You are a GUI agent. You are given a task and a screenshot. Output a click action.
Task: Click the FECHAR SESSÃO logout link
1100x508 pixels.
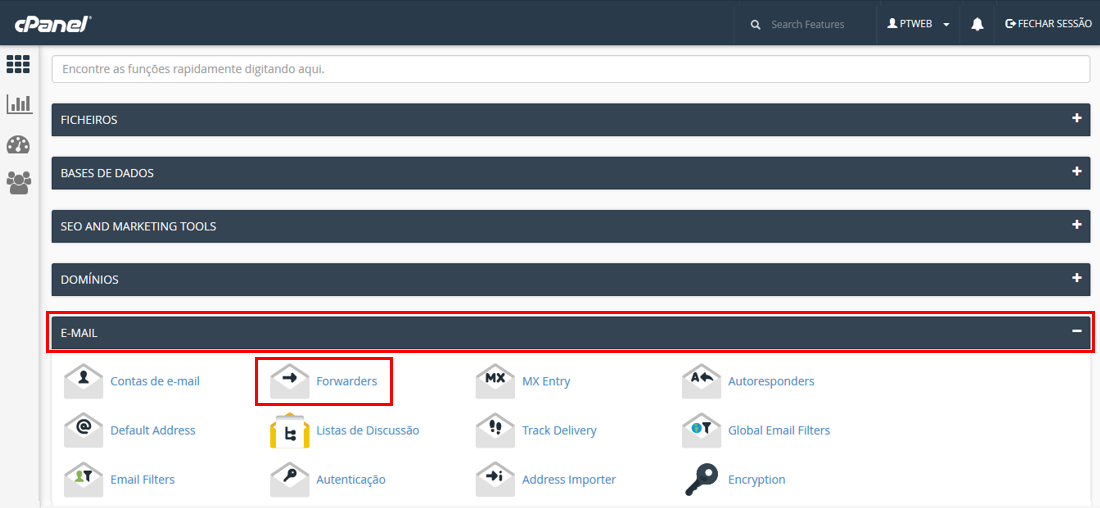[1048, 24]
